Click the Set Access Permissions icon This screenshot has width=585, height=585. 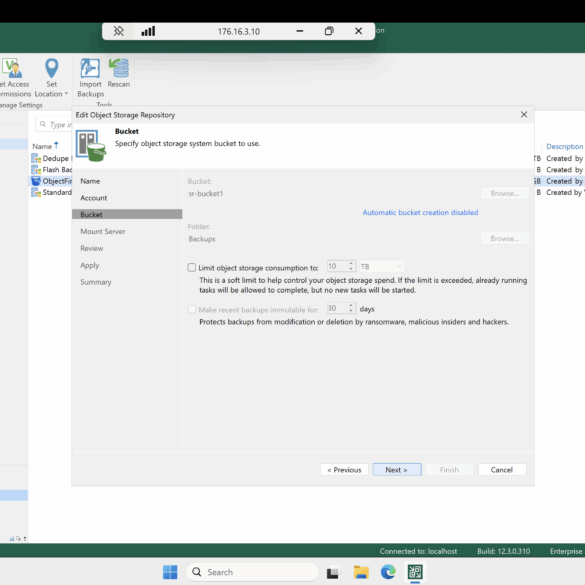(x=13, y=68)
